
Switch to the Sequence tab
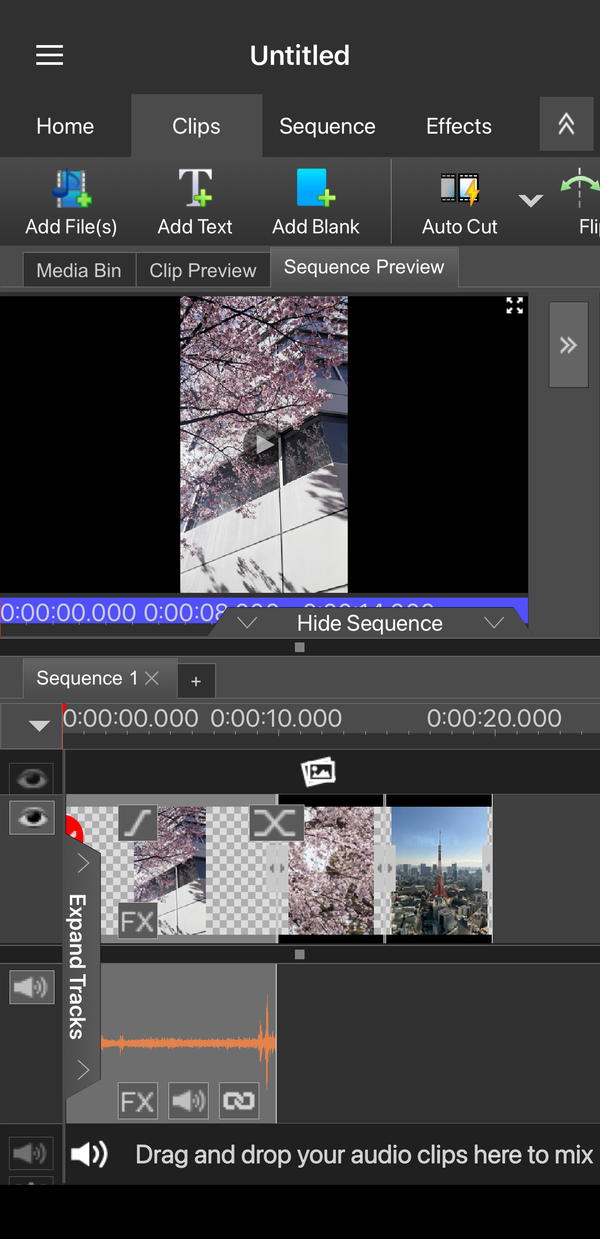327,126
